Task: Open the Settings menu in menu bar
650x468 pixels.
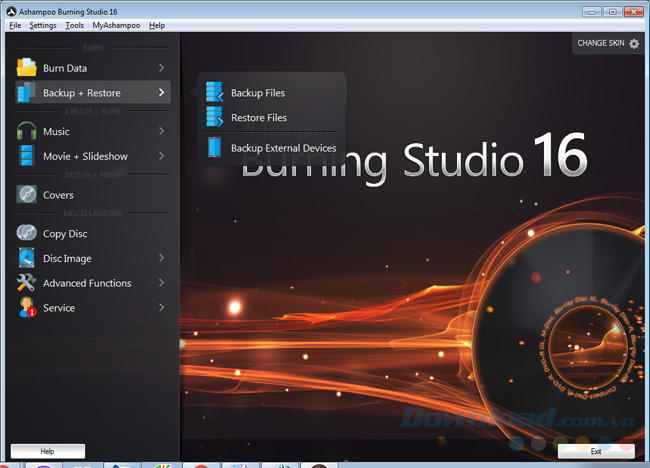Action: click(43, 25)
